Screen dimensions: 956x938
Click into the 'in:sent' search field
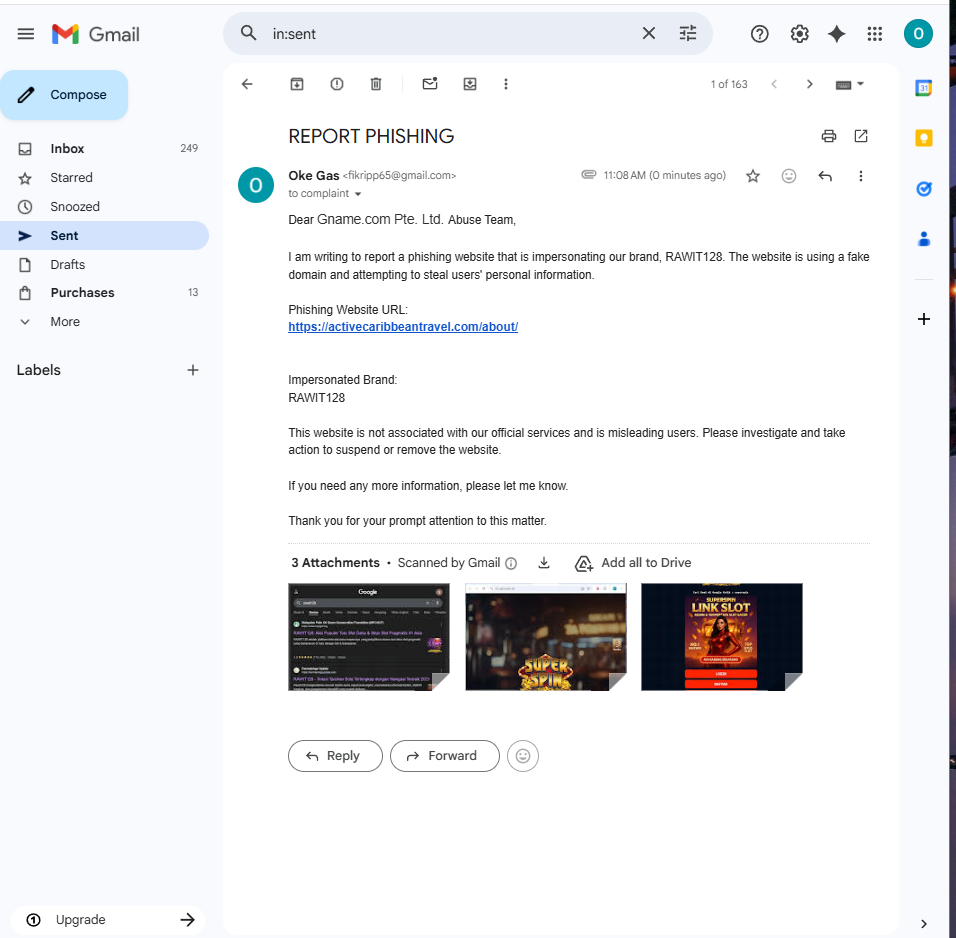[451, 34]
